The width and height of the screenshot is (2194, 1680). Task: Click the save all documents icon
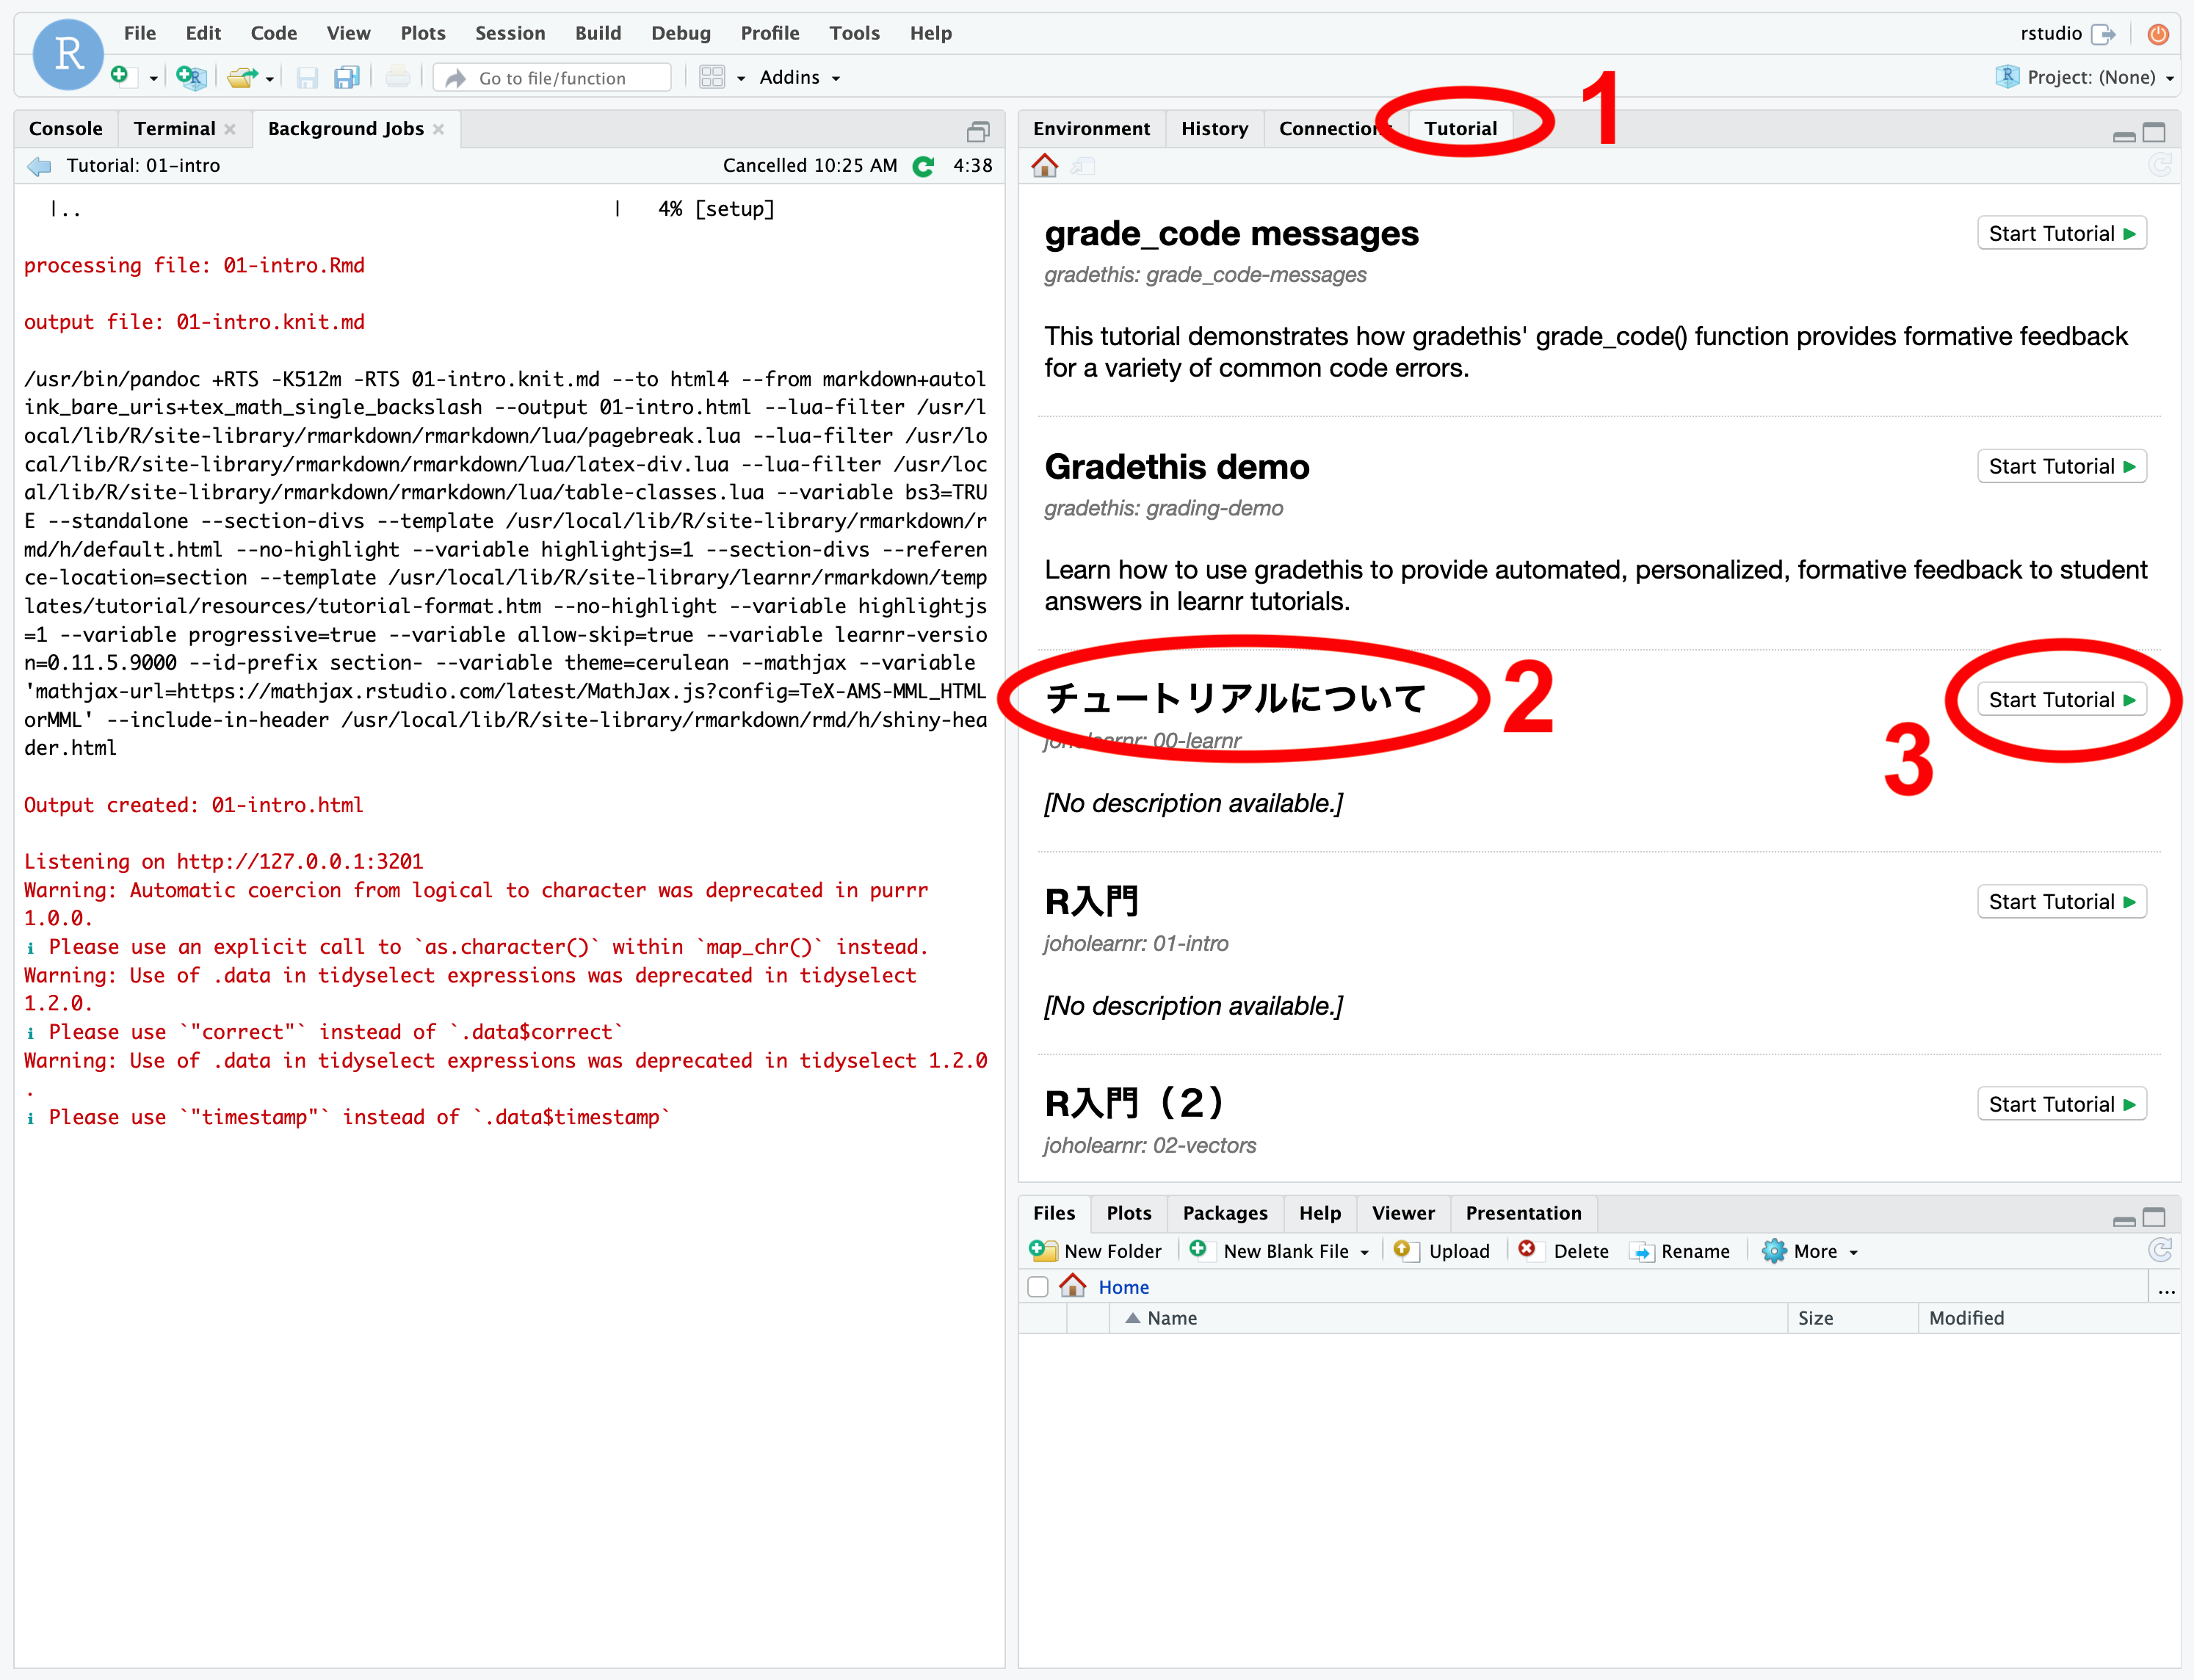[346, 77]
